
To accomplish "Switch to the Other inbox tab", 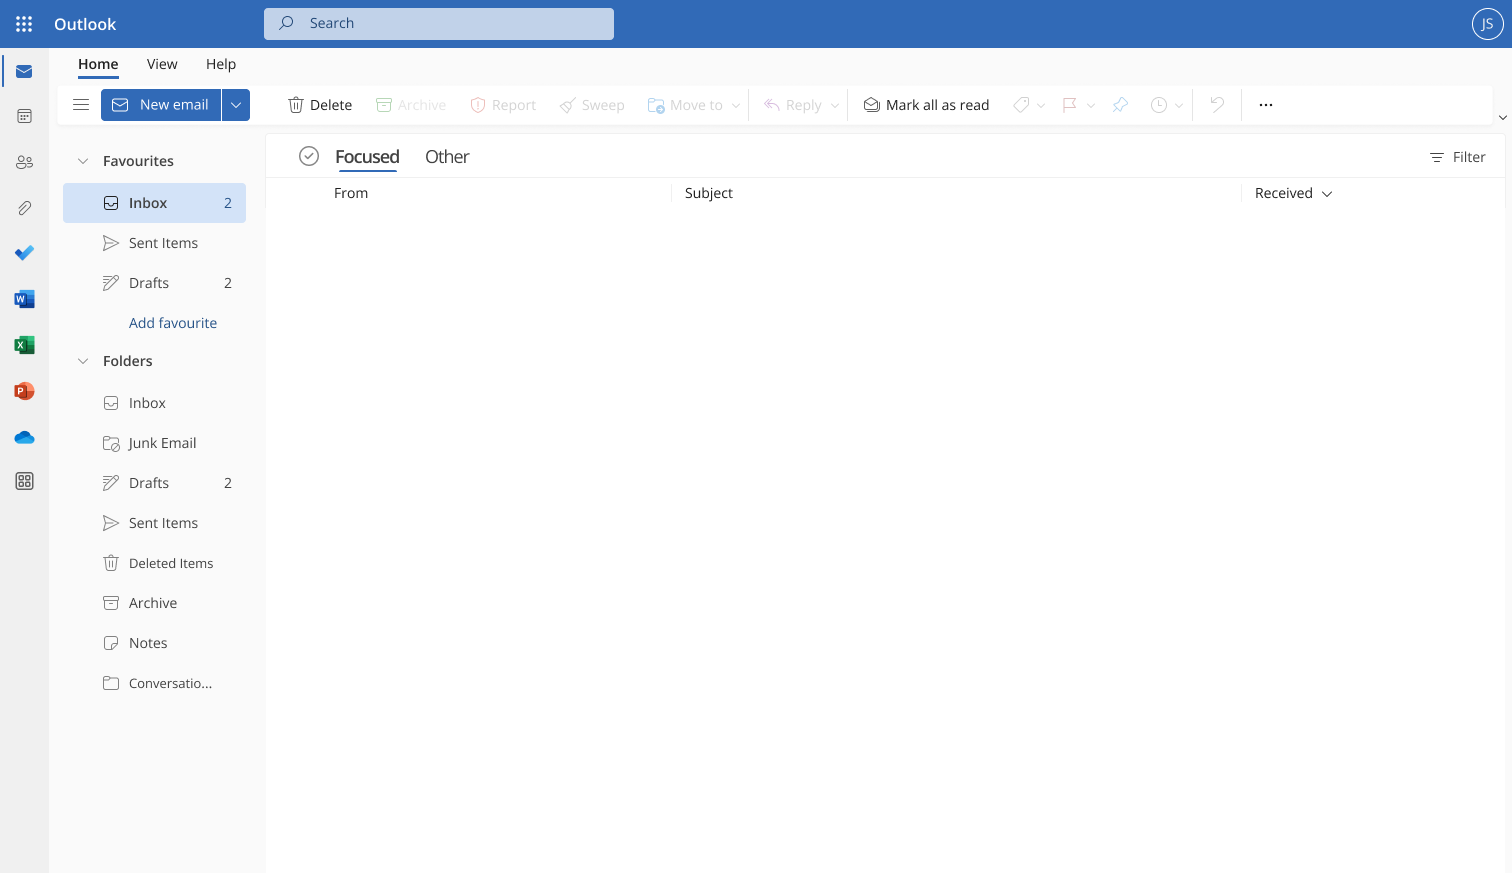I will tap(447, 157).
